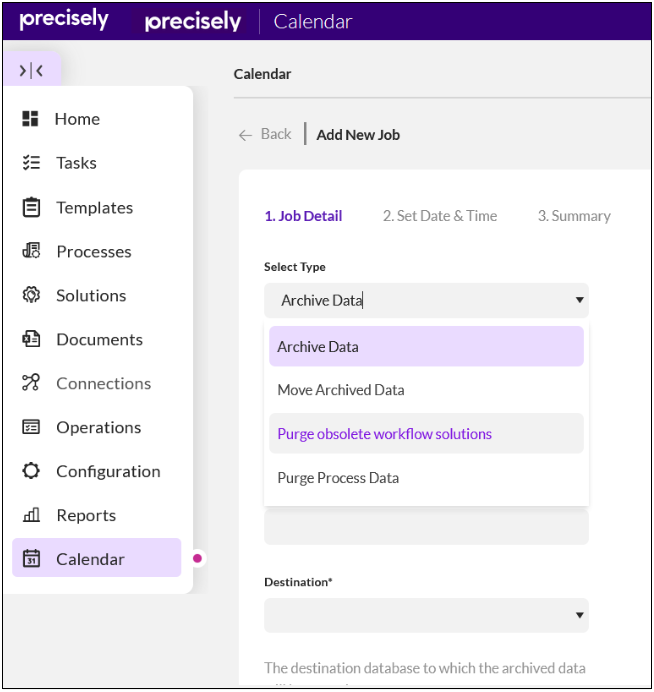This screenshot has height=692, width=654.
Task: Open Documents in sidebar
Action: point(100,340)
